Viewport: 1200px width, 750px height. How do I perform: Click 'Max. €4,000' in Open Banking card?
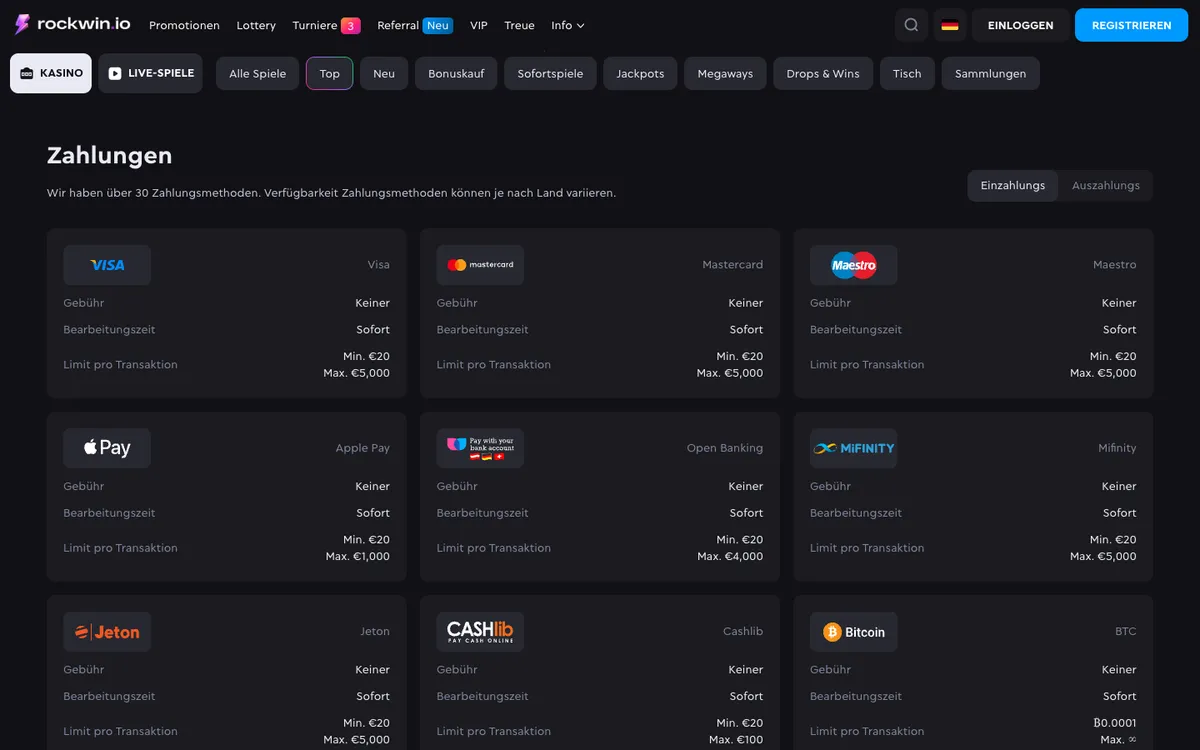730,556
